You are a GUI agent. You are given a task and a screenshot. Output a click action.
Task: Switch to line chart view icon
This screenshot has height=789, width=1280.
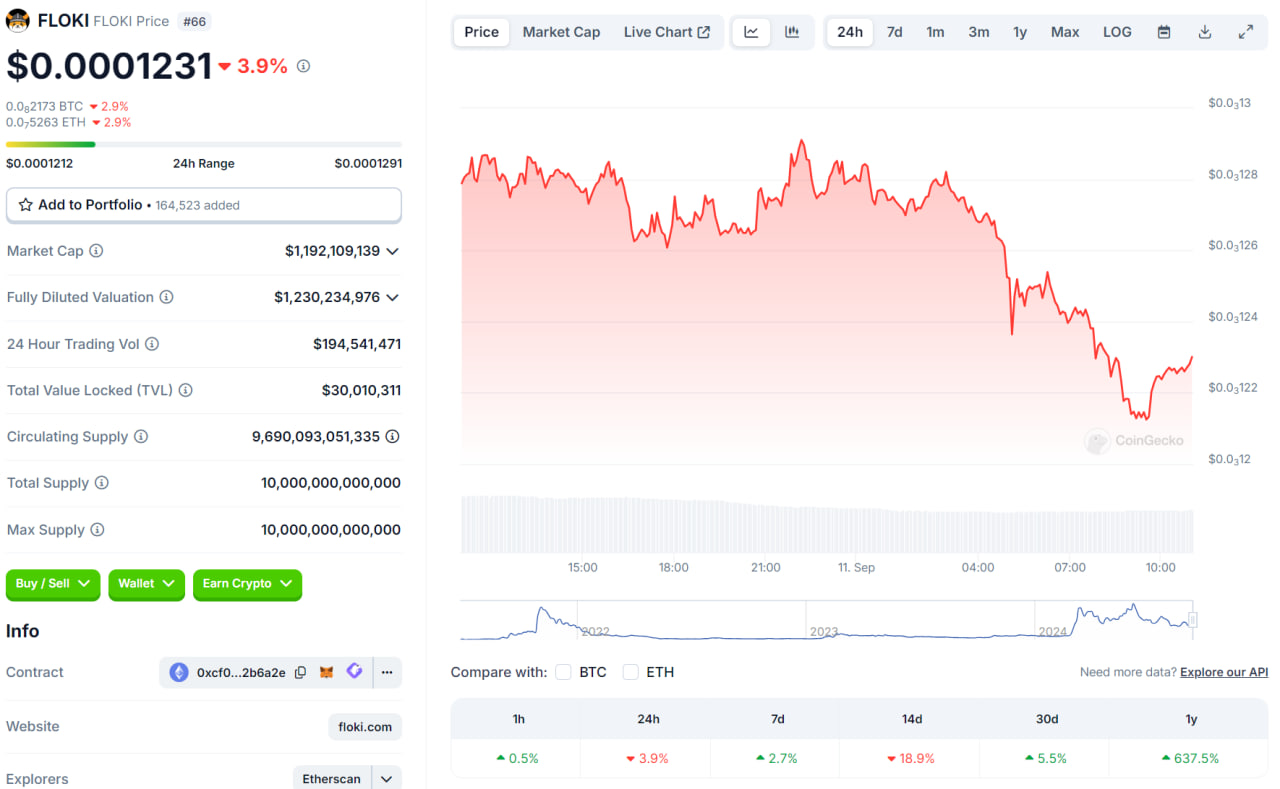pyautogui.click(x=751, y=32)
